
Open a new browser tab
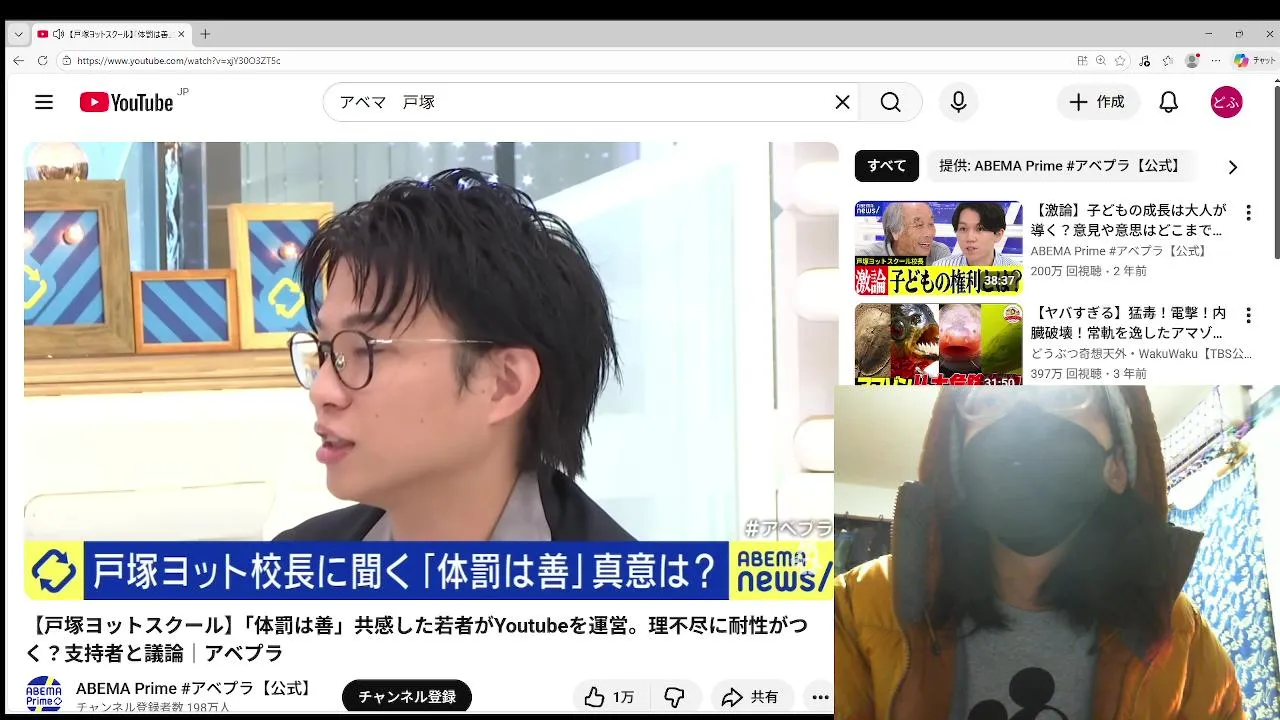coord(205,34)
